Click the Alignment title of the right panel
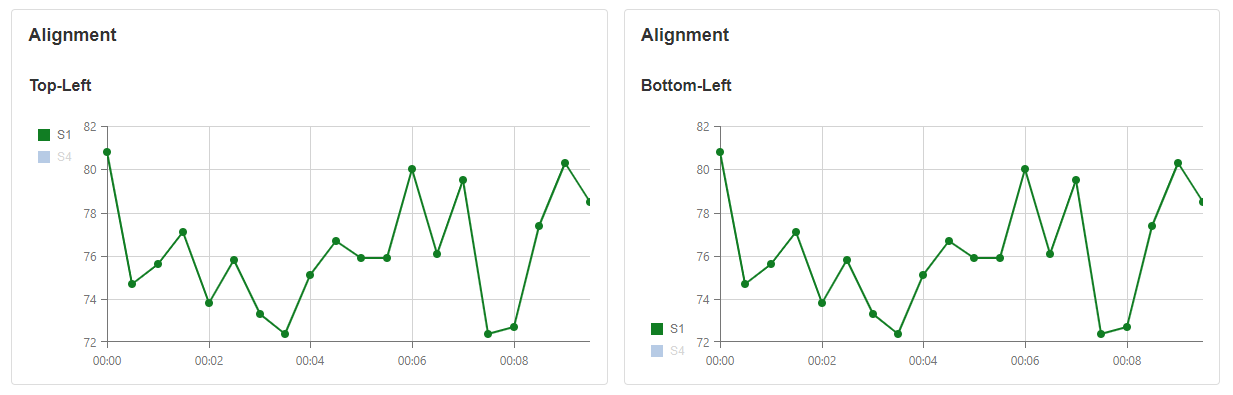 (x=685, y=35)
